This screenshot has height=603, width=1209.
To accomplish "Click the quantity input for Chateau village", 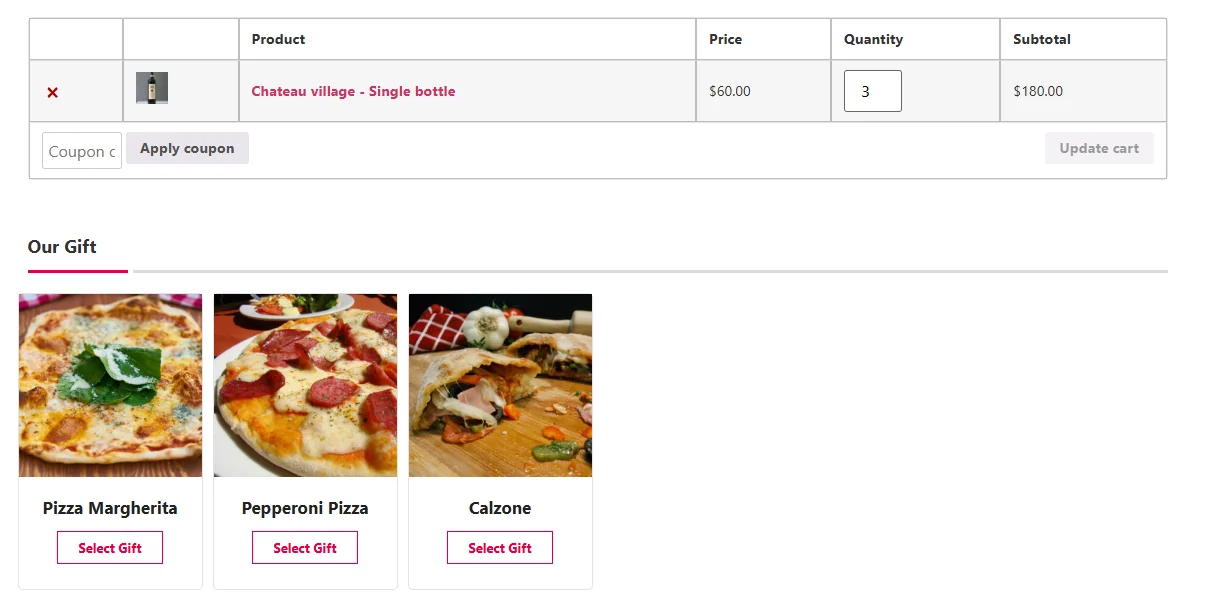I will (871, 90).
